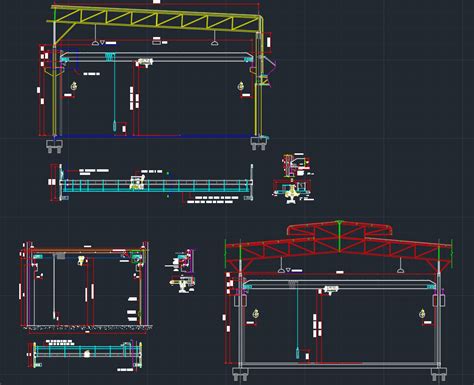Image resolution: width=474 pixels, height=385 pixels.
Task: Select the cyan hoist cable in the yellow-truss section
Action: [x=114, y=92]
